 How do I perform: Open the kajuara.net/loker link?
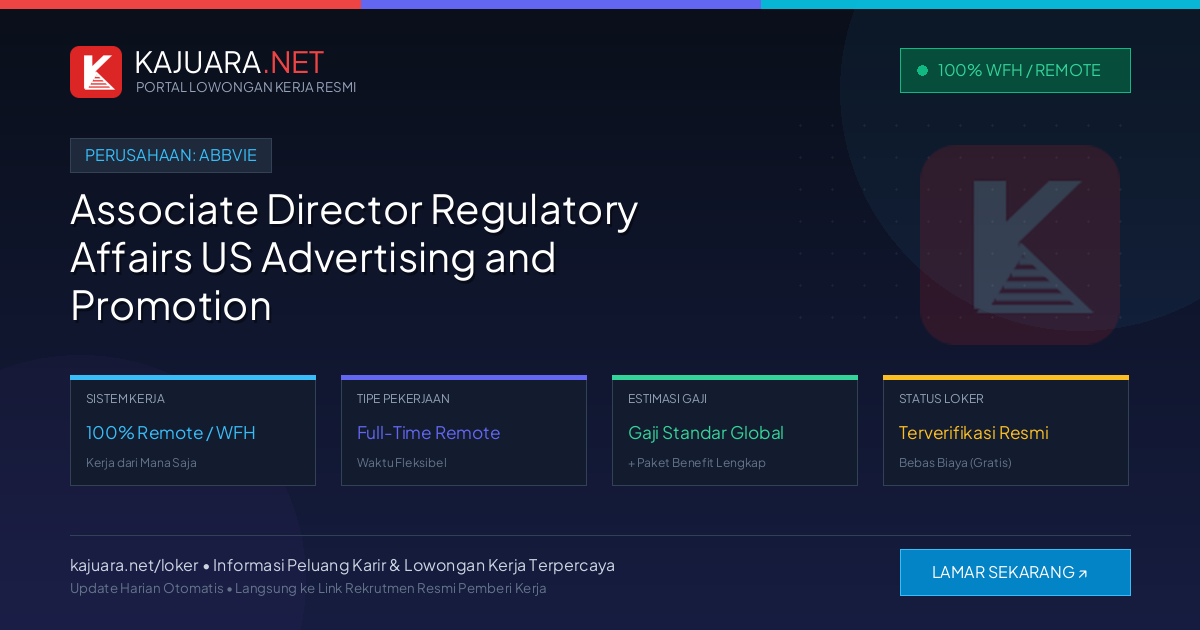coord(134,565)
